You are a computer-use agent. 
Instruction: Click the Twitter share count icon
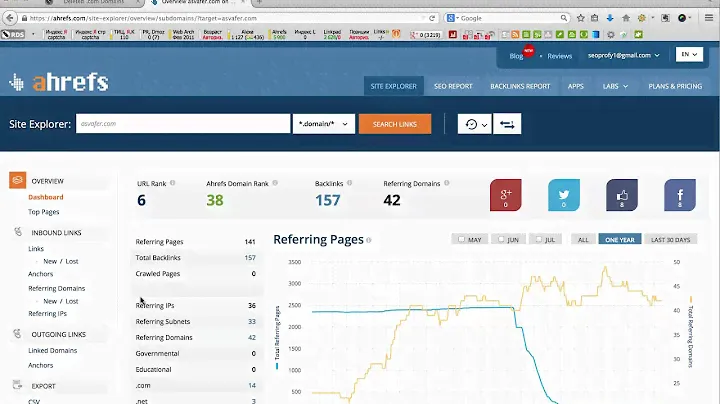[563, 195]
